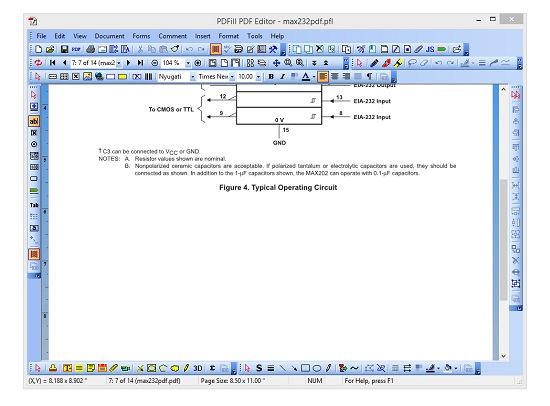
Task: Click the JS JavaScript icon
Action: click(x=430, y=49)
